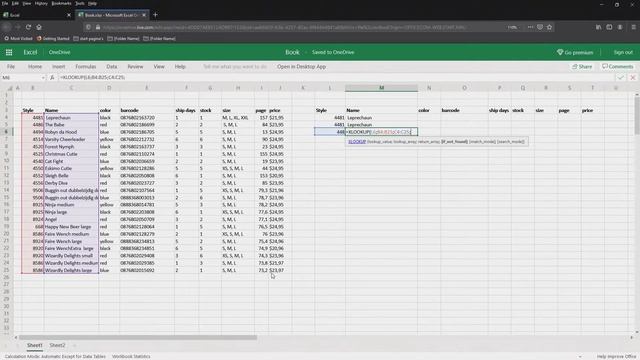Reload the page in the browser
The width and height of the screenshot is (640, 360).
pyautogui.click(x=28, y=27)
